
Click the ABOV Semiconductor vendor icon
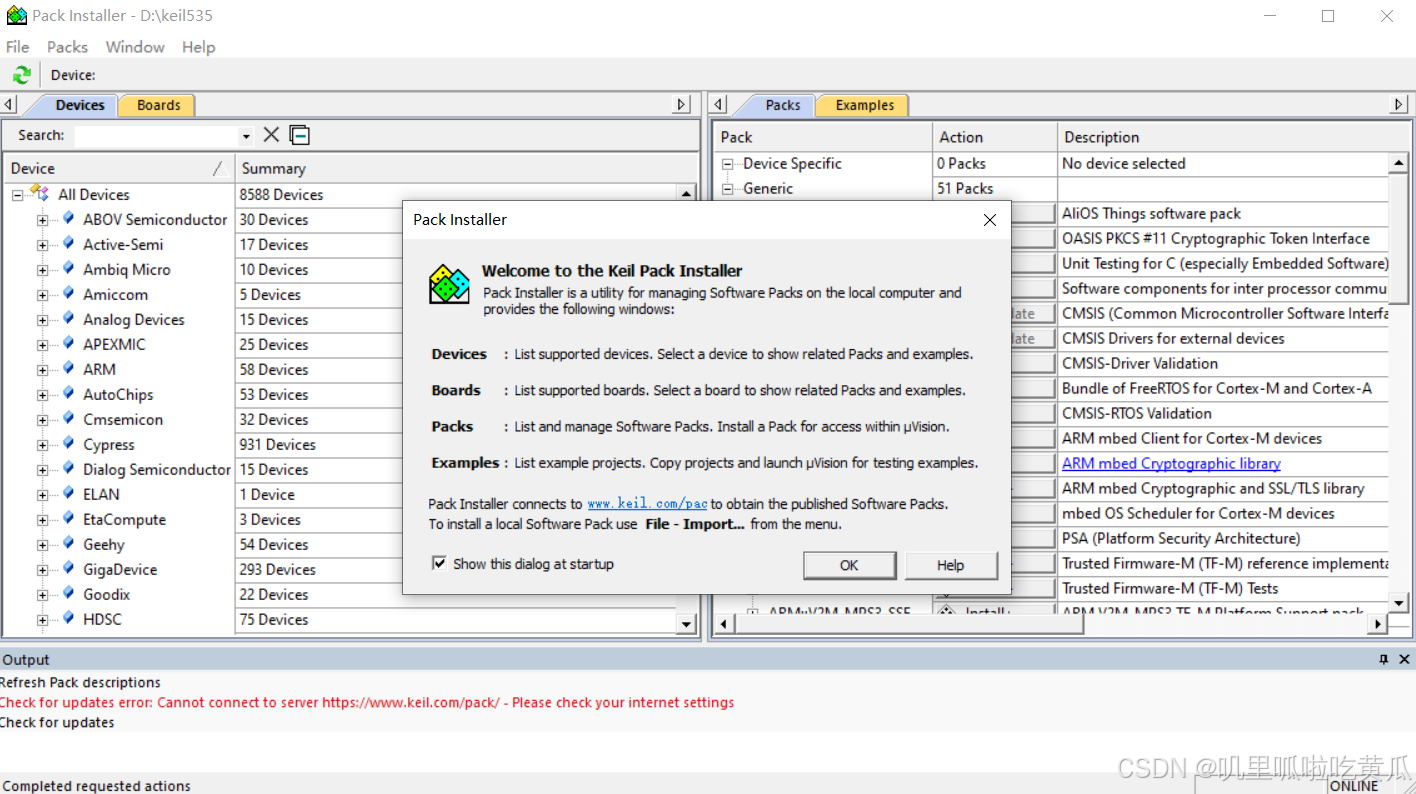point(68,218)
